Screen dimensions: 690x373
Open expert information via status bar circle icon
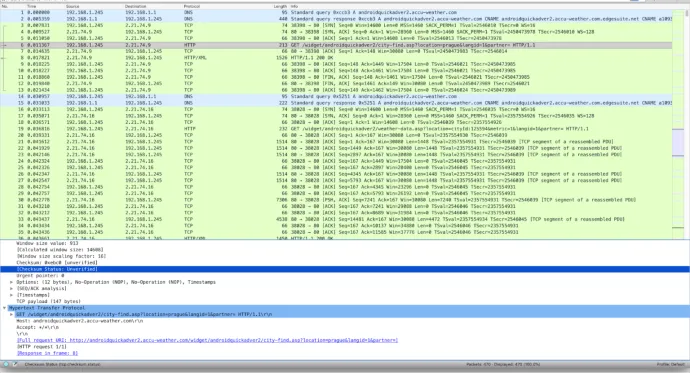[x=6, y=364]
